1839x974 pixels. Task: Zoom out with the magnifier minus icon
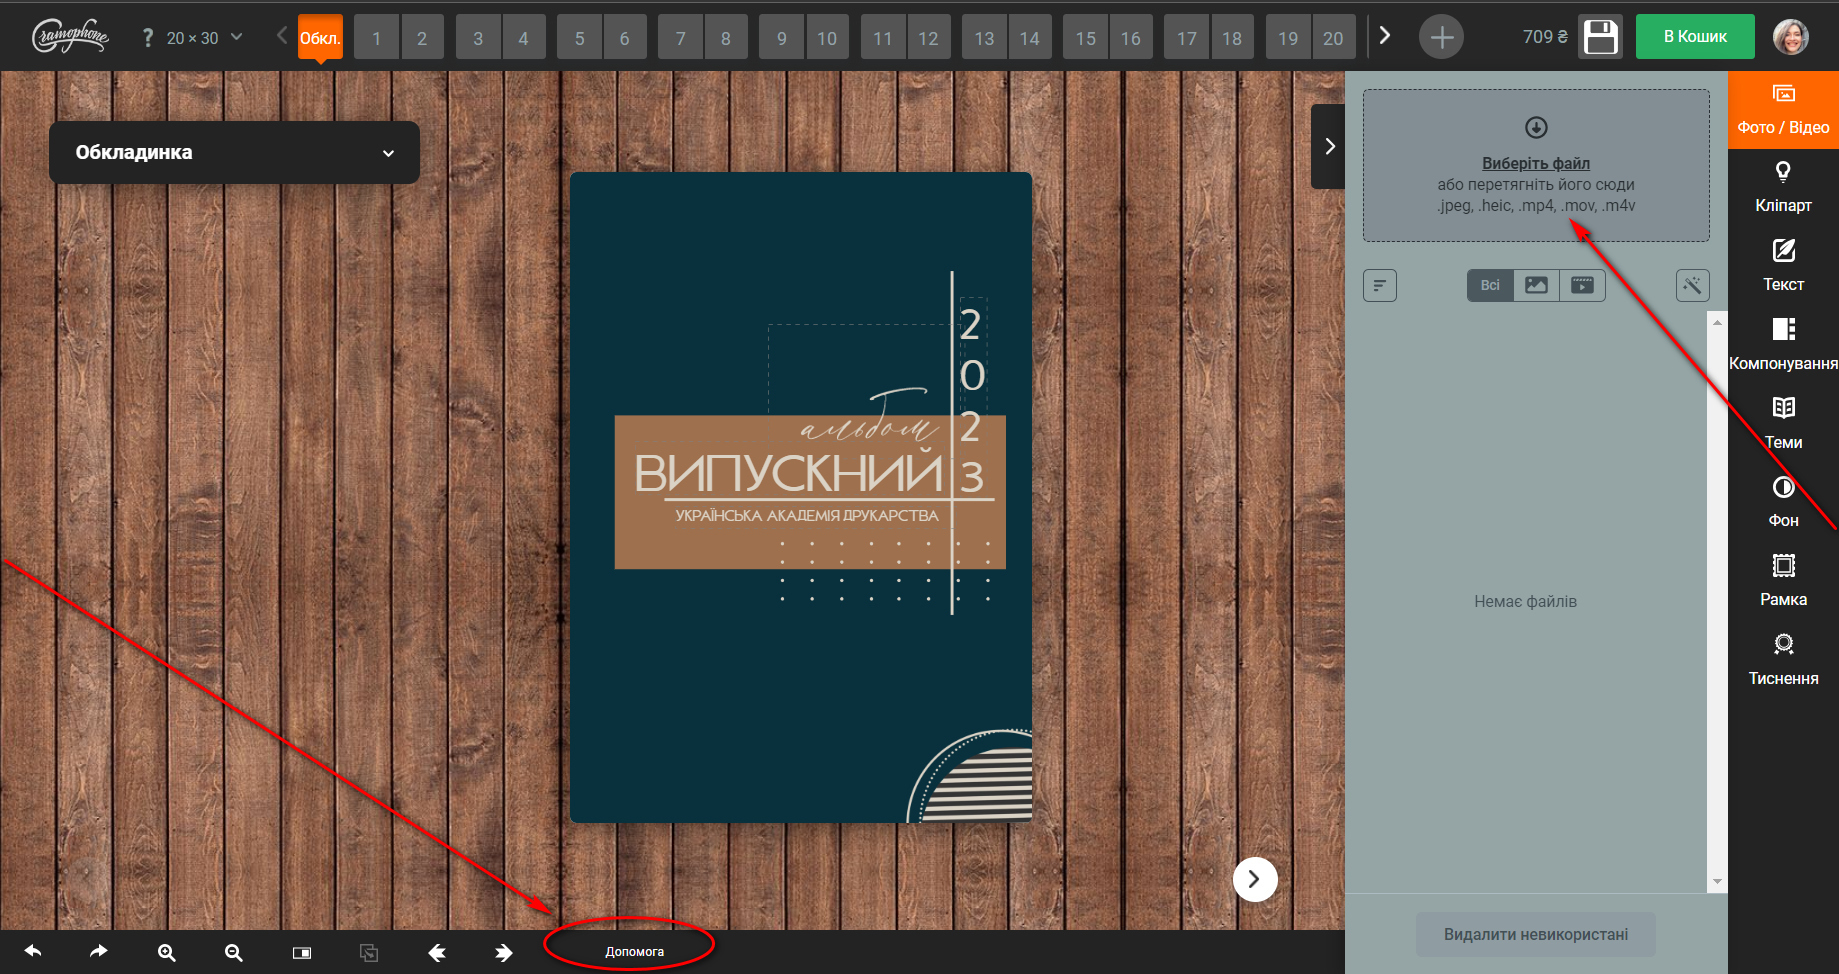pyautogui.click(x=233, y=952)
